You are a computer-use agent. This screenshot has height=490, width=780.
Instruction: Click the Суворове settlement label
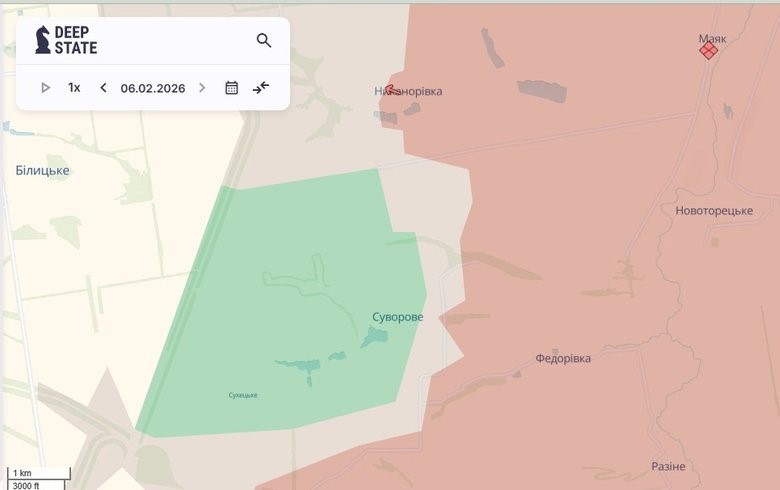pos(397,317)
